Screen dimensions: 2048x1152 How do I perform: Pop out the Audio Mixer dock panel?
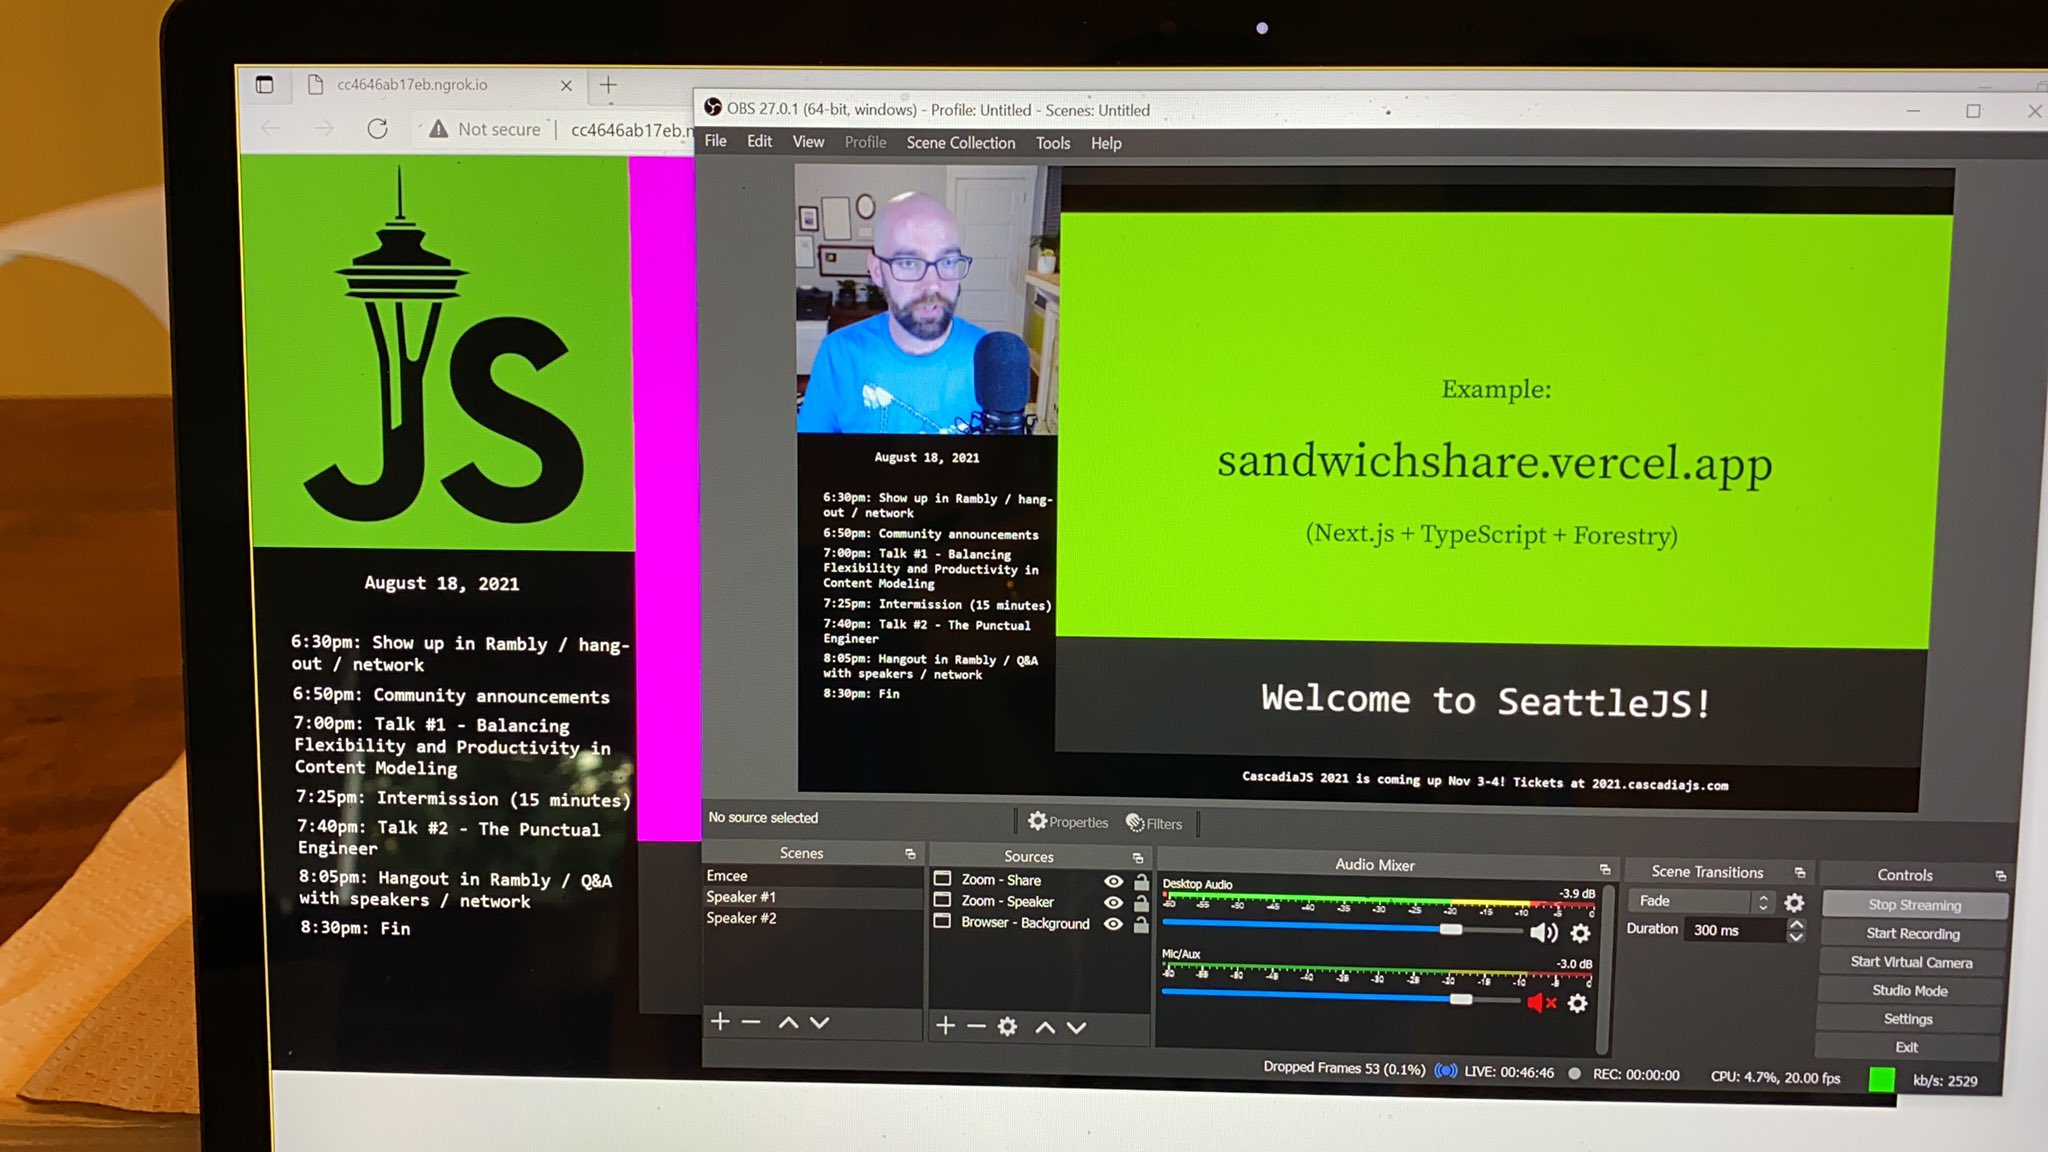tap(1605, 869)
